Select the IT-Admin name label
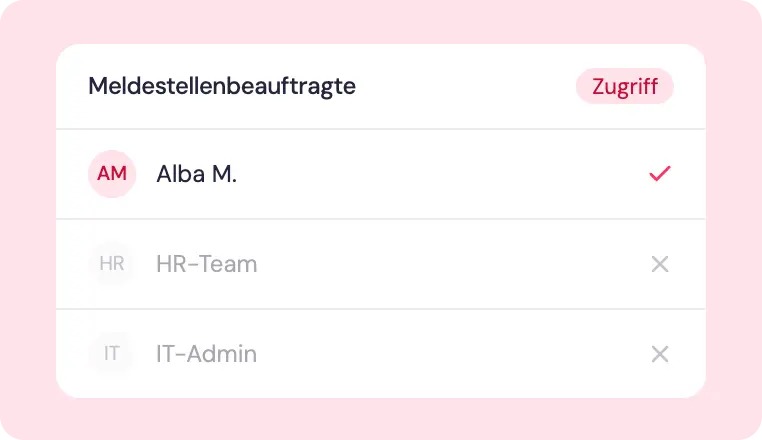 pos(207,354)
